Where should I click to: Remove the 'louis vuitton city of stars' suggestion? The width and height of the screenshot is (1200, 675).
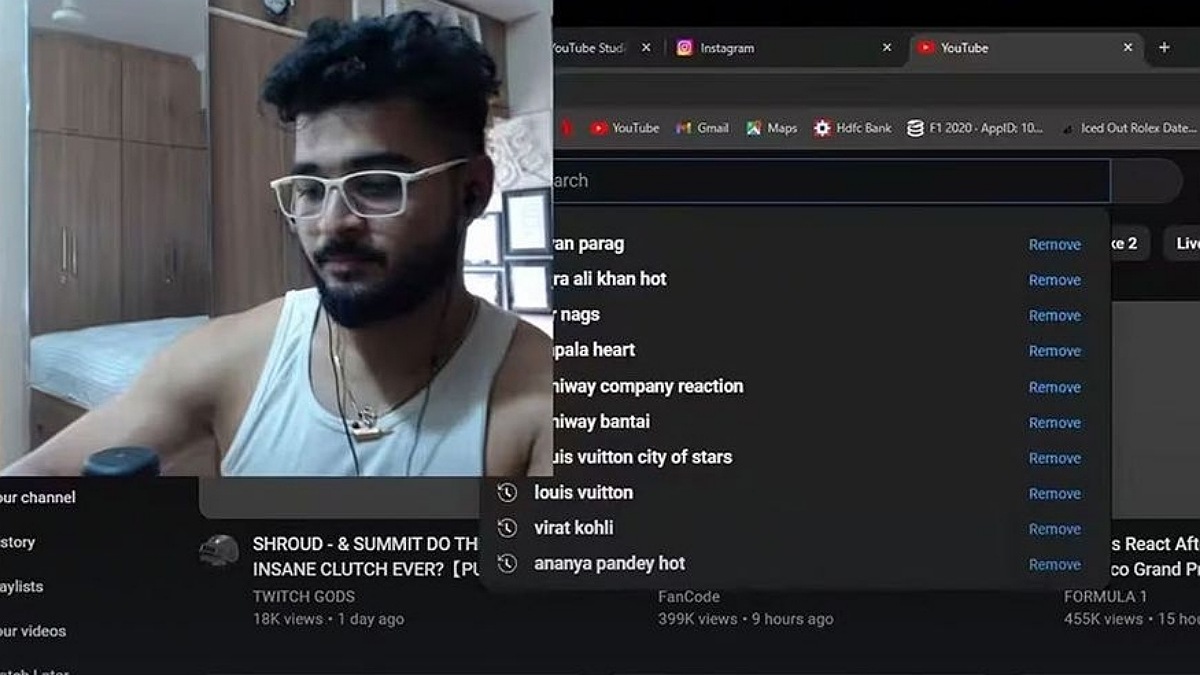click(x=1055, y=458)
